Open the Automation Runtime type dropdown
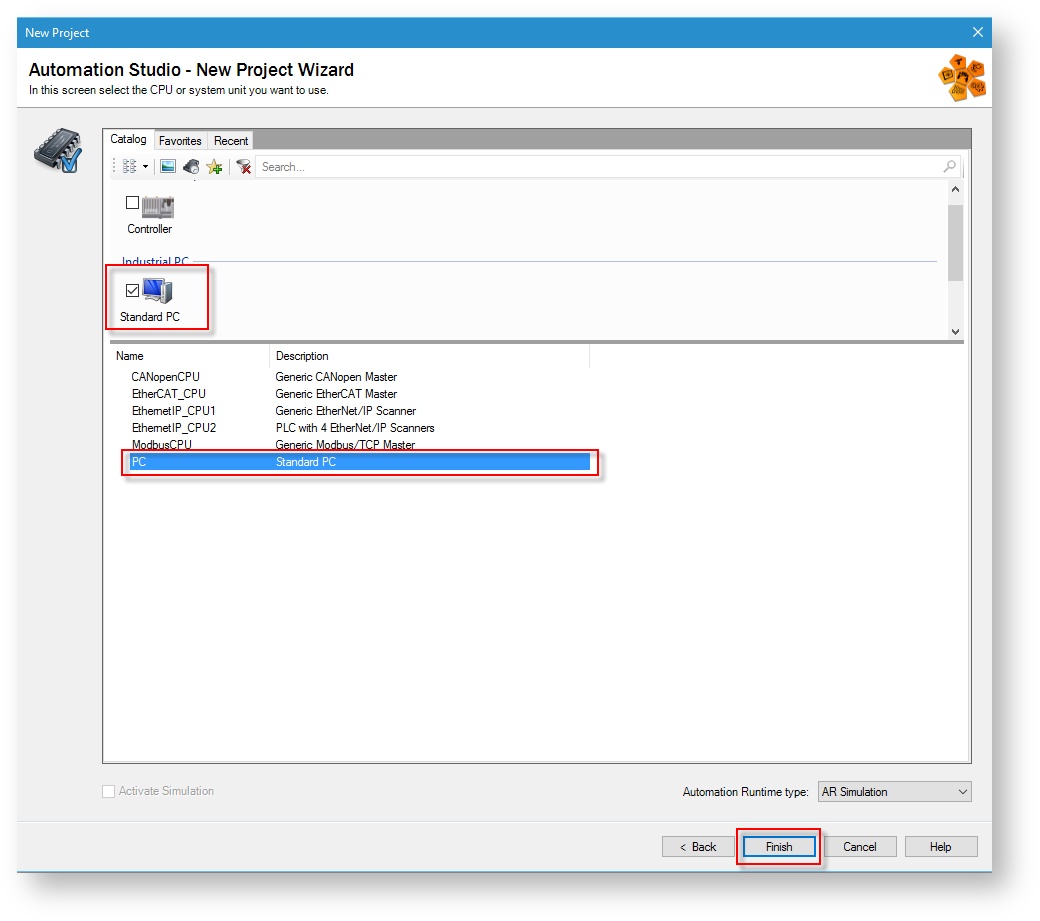The image size is (1040, 921). [894, 792]
